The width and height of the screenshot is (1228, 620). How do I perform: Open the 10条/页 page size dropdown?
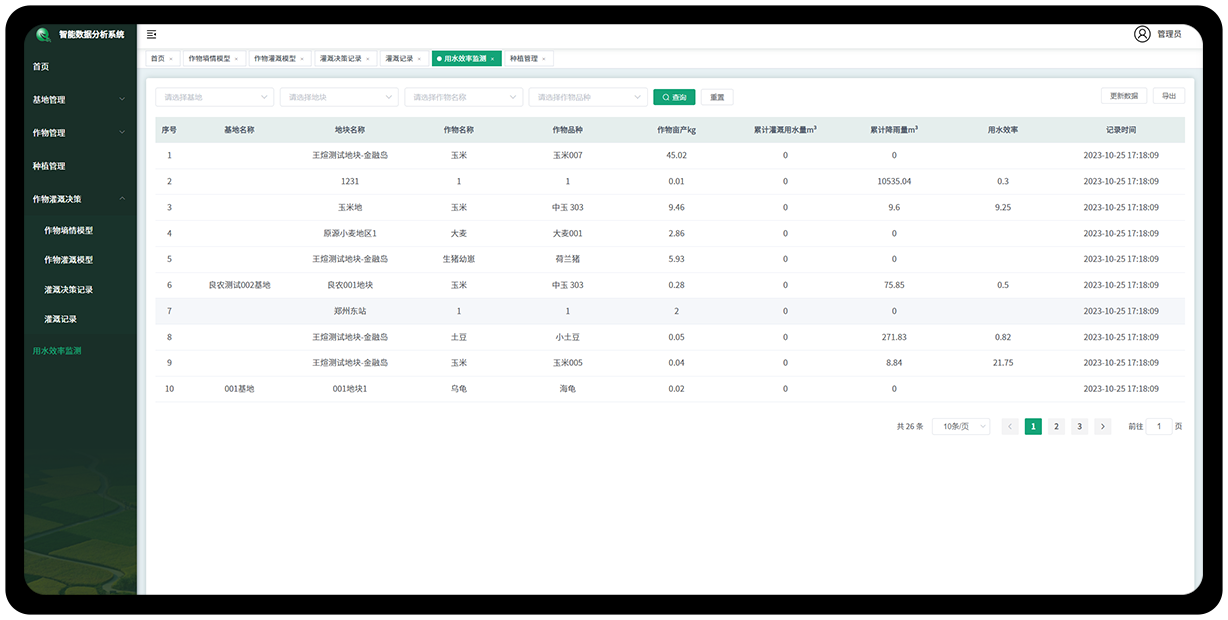(959, 426)
